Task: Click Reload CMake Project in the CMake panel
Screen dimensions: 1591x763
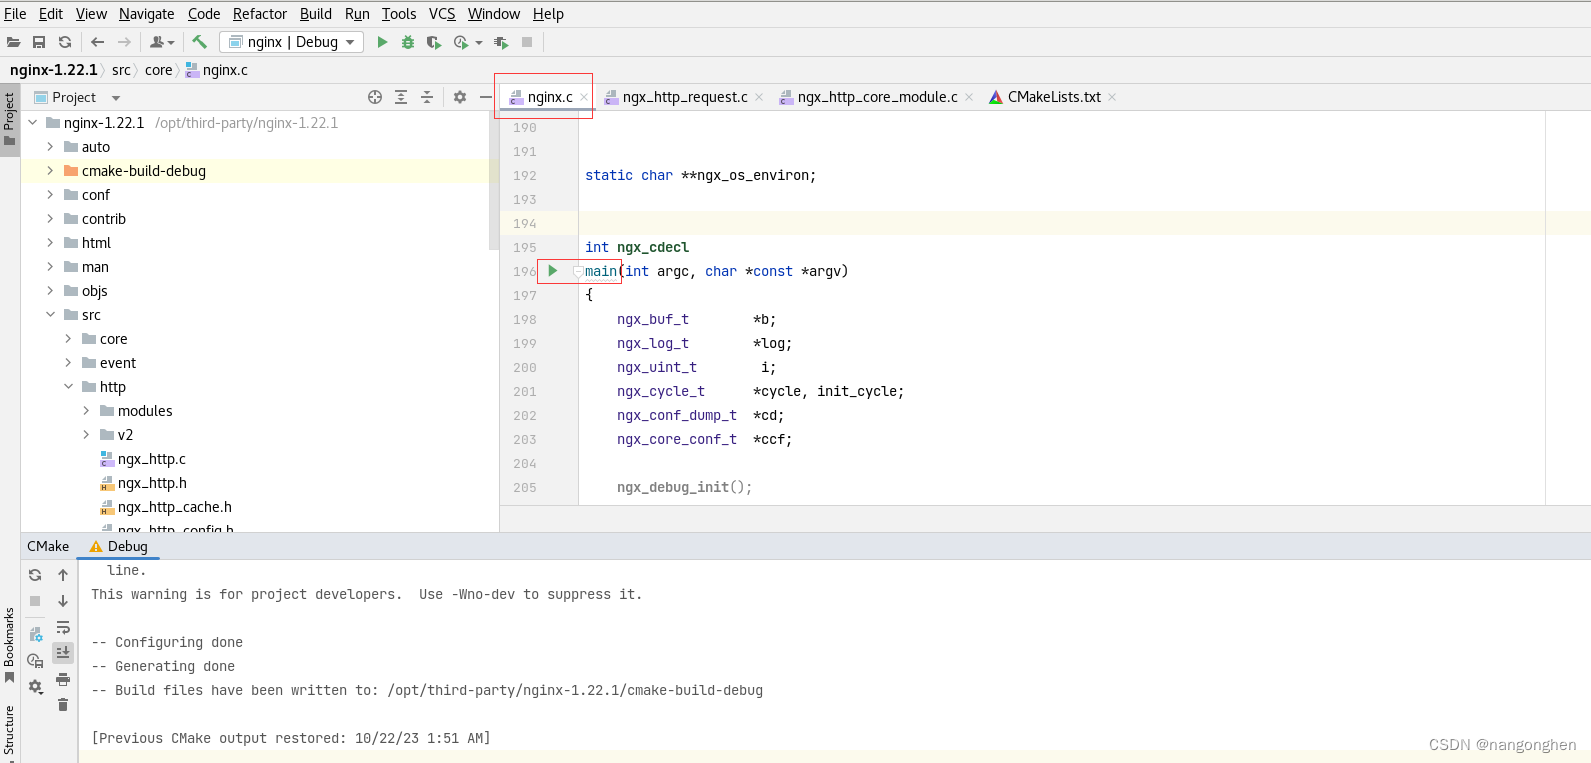Action: (35, 575)
